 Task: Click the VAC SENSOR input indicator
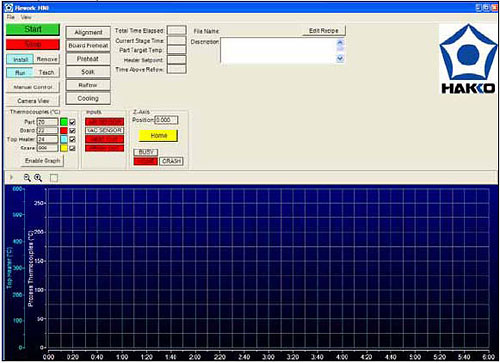pyautogui.click(x=104, y=130)
